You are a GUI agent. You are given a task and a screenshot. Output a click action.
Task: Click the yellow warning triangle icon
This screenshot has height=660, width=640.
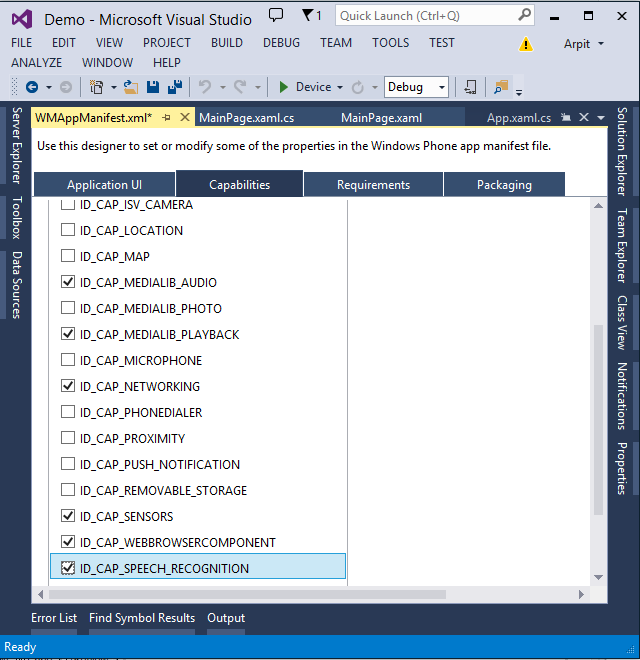pyautogui.click(x=525, y=44)
